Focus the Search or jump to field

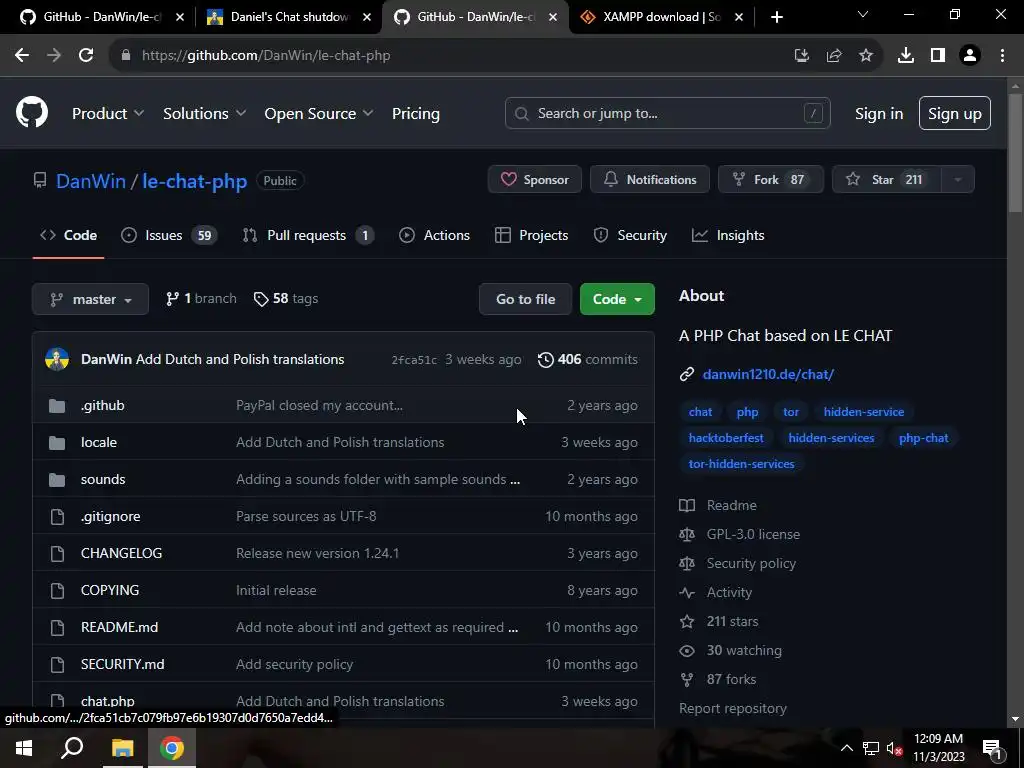click(667, 113)
